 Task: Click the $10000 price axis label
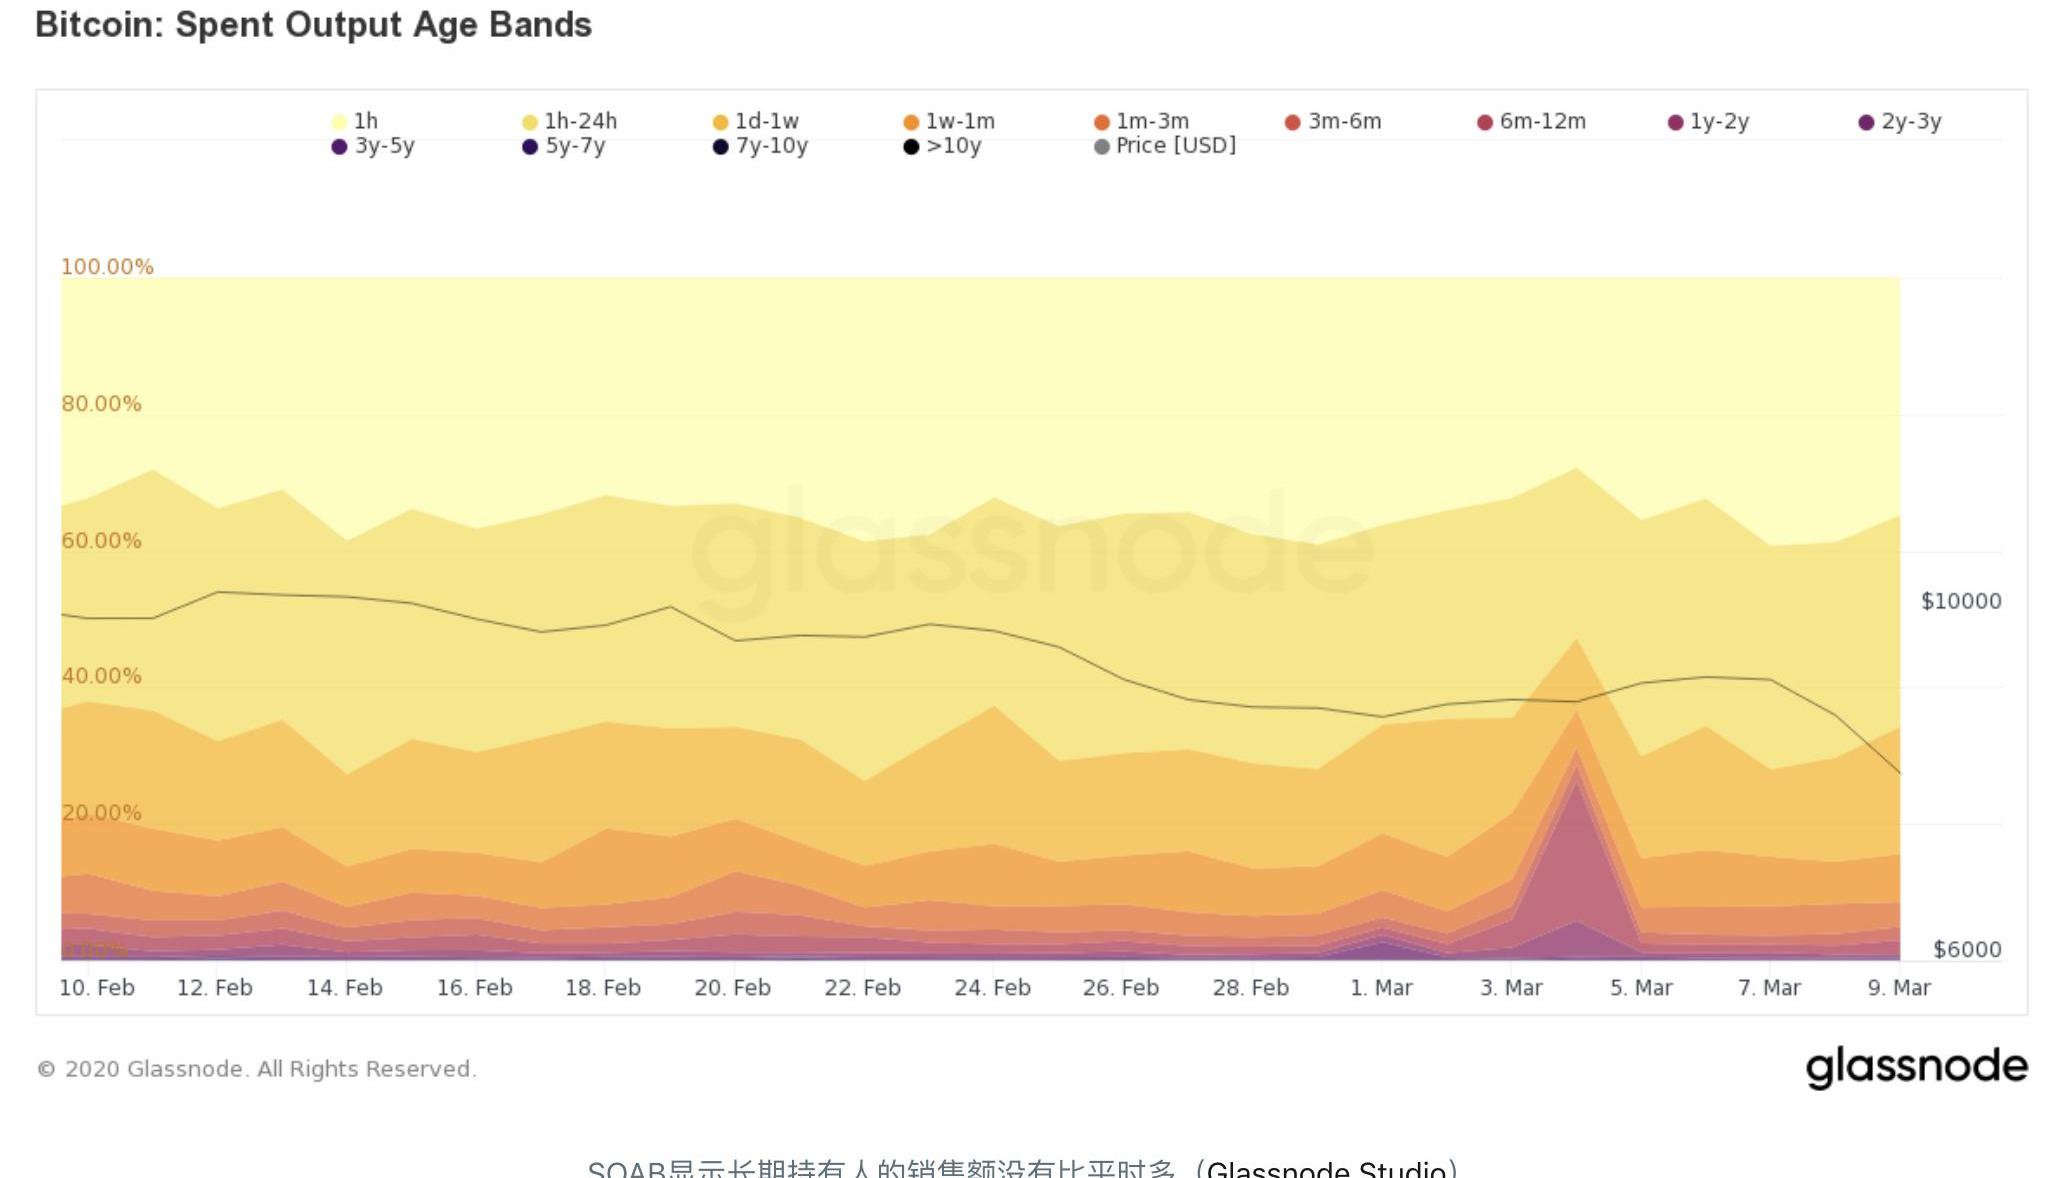(x=1961, y=601)
